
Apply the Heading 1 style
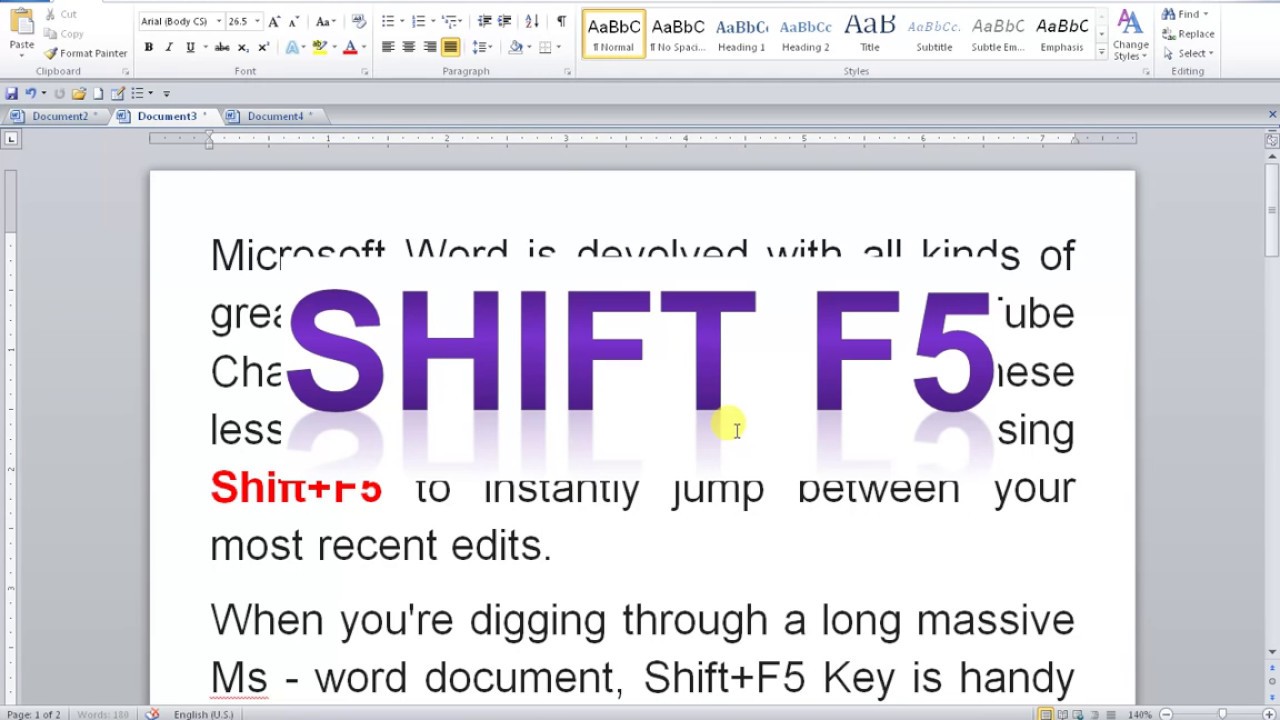point(741,33)
